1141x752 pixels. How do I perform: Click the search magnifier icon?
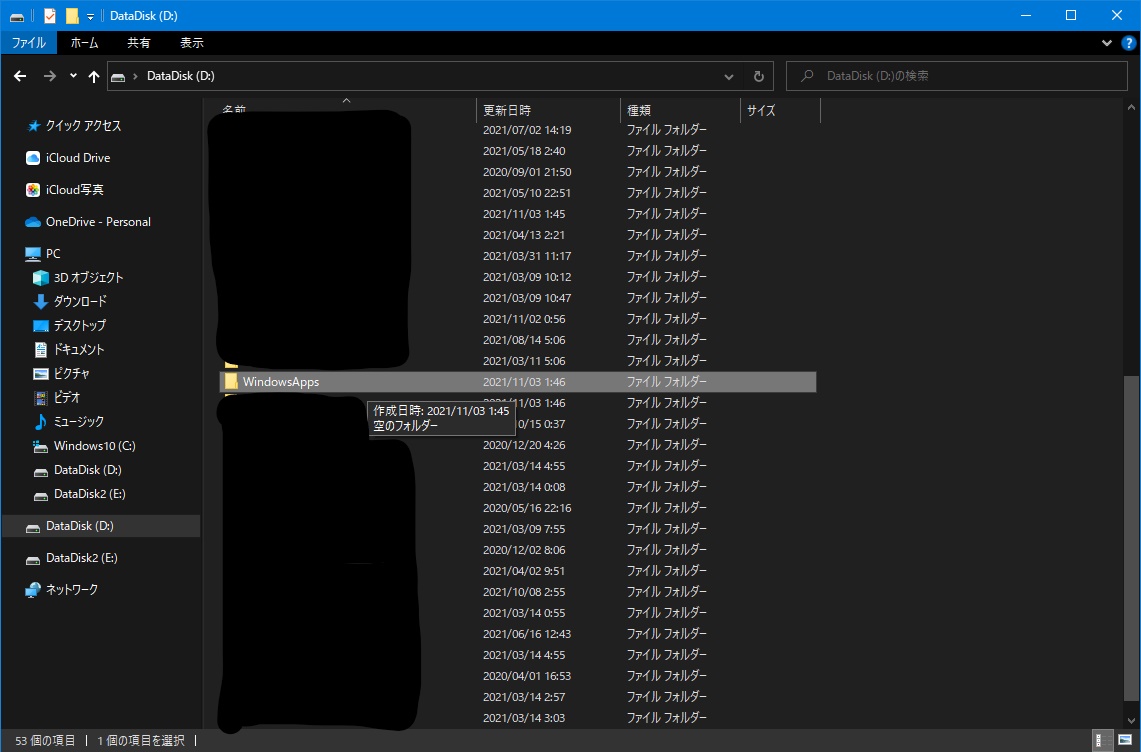coord(807,76)
